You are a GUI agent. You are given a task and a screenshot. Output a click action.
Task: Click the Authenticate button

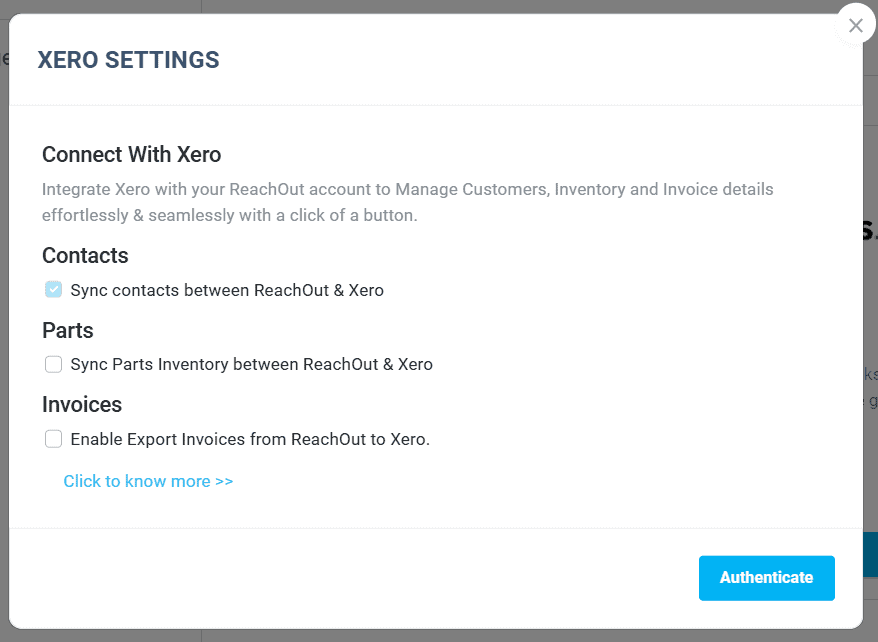point(767,578)
